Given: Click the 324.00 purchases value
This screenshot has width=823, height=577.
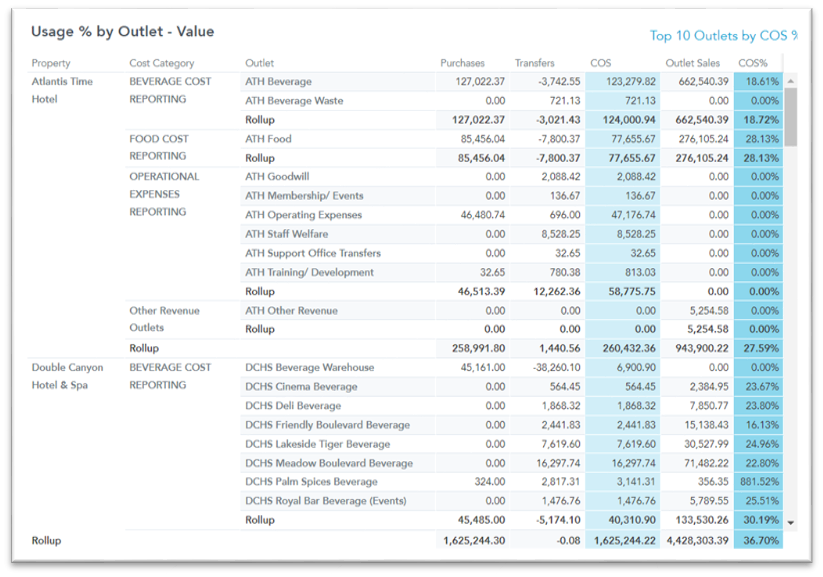Looking at the screenshot, I should pos(490,482).
